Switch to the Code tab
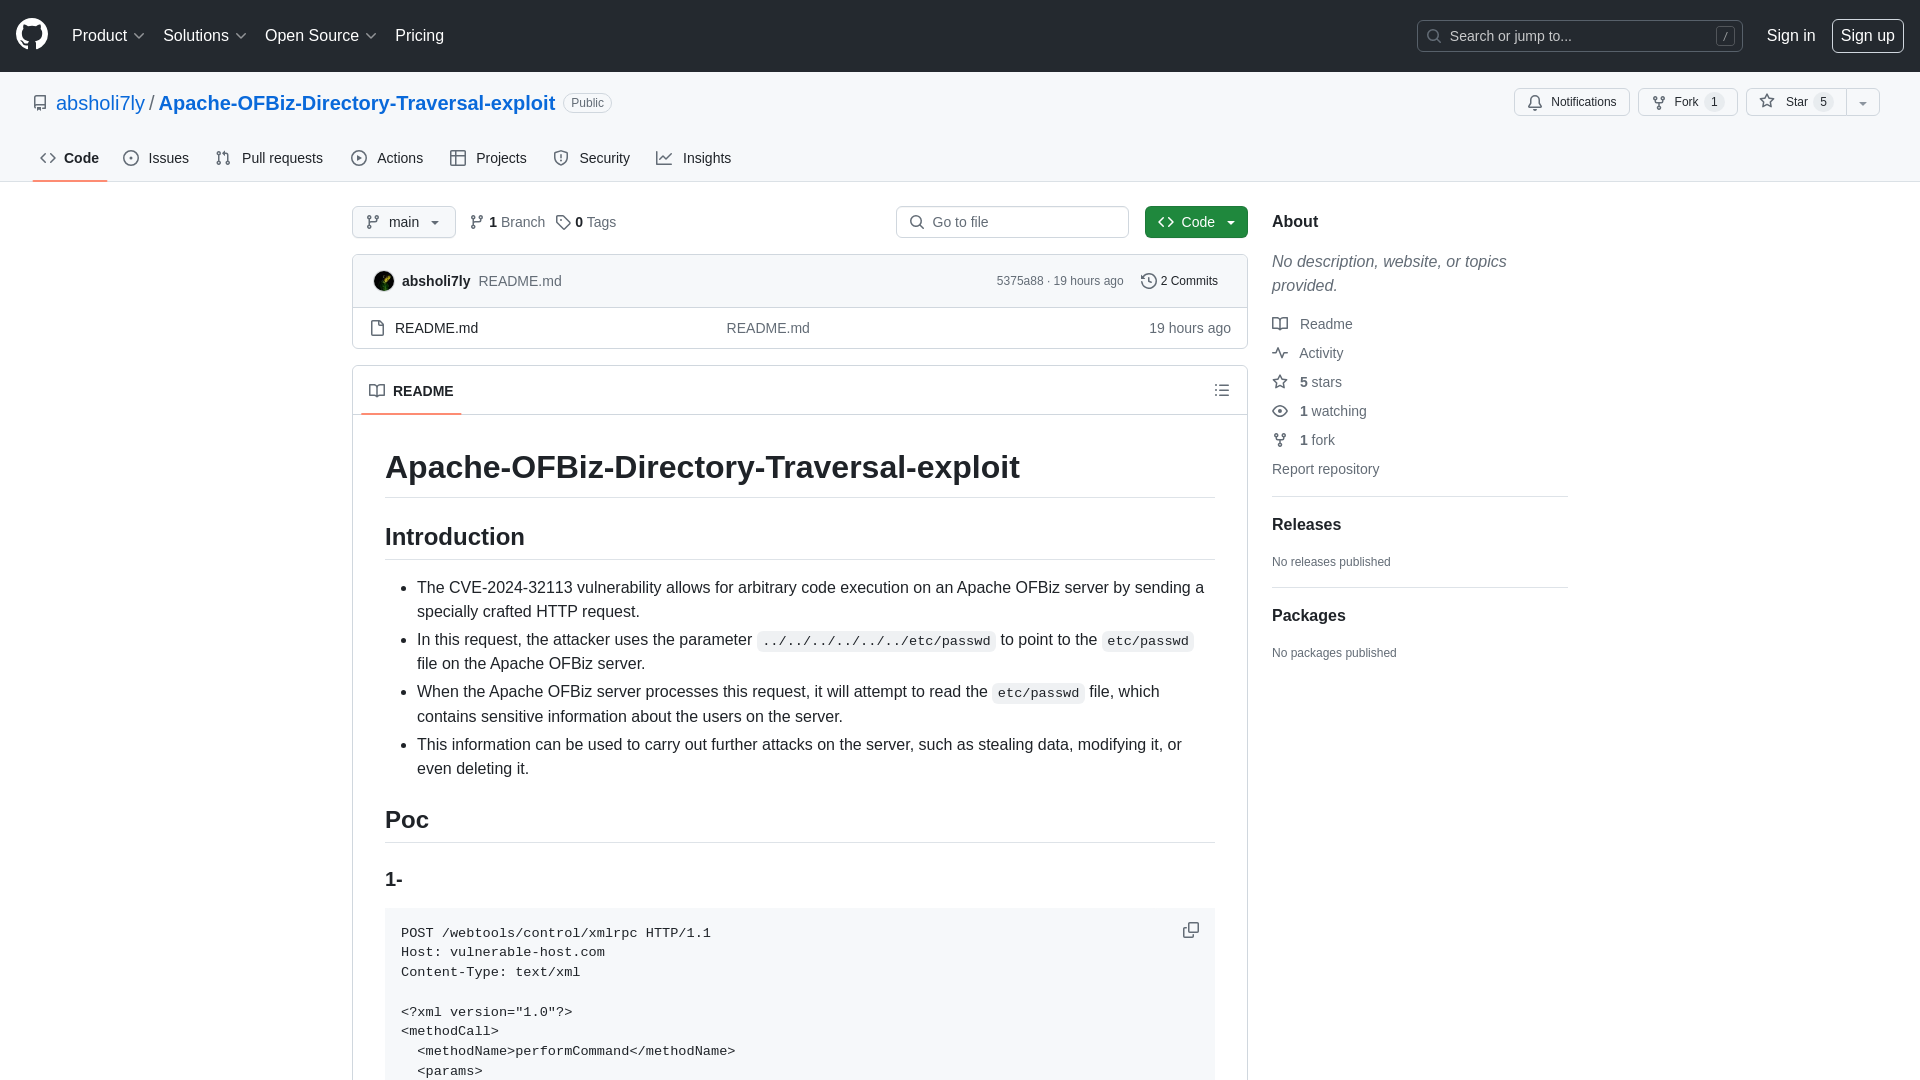 [x=70, y=158]
